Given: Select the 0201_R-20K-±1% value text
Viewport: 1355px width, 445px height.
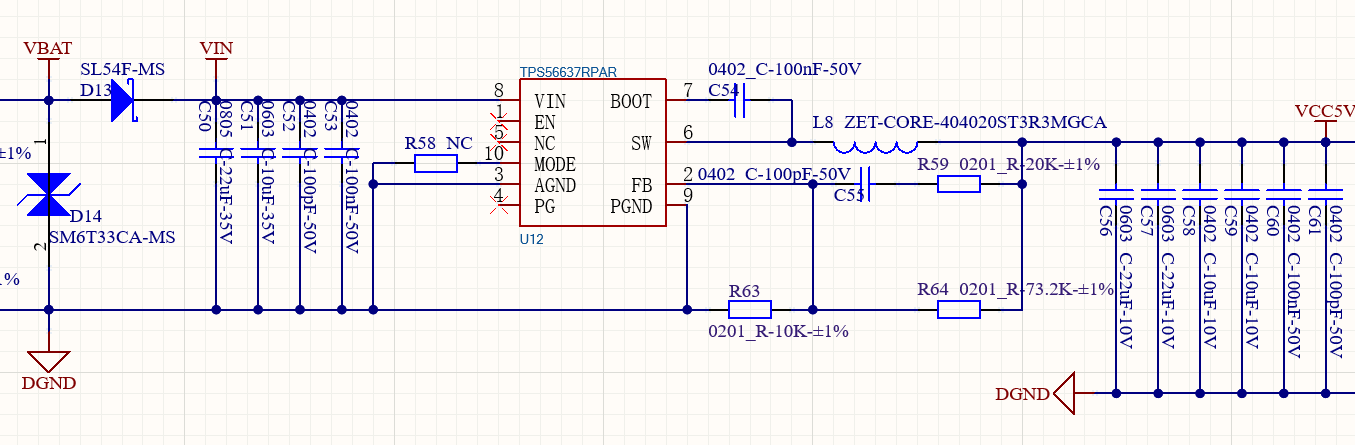Looking at the screenshot, I should pos(1030,163).
